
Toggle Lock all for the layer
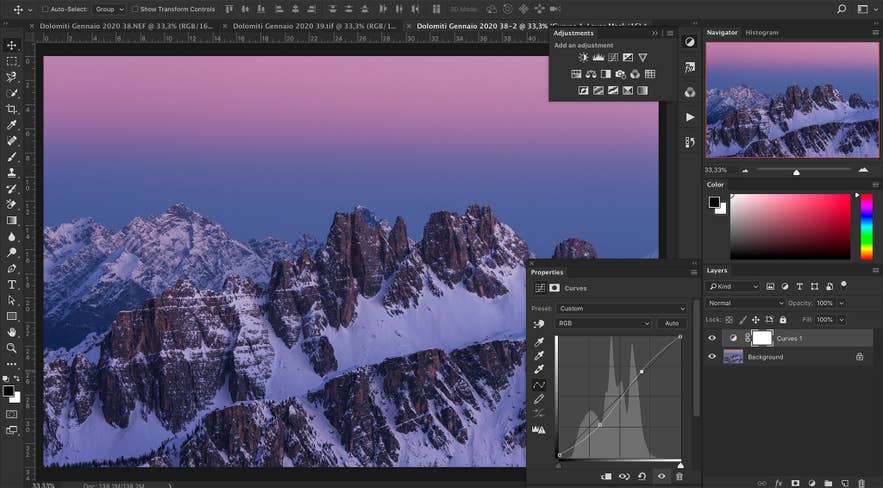coord(783,320)
